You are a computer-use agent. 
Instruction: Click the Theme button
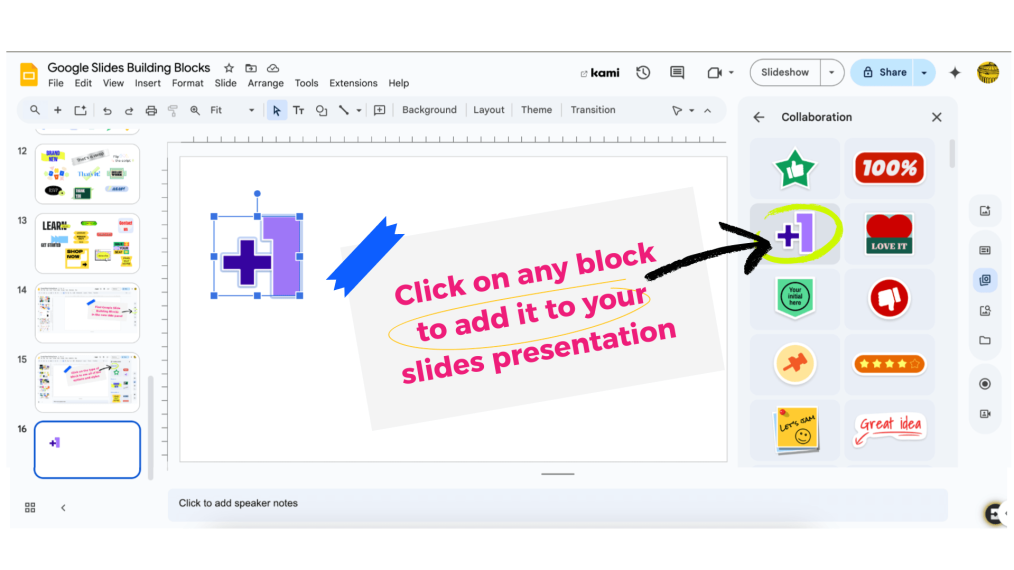click(x=537, y=110)
